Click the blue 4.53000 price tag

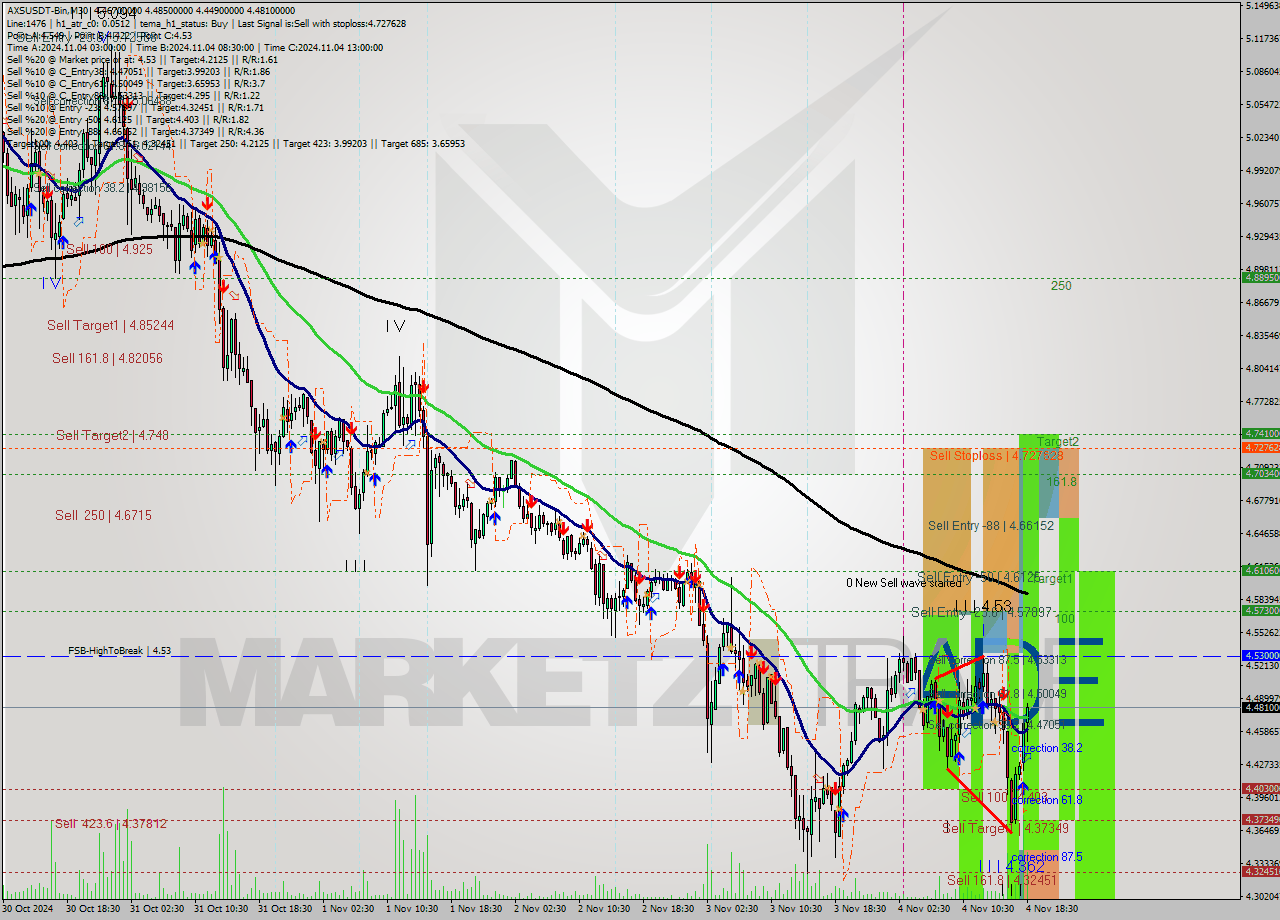[x=1260, y=655]
